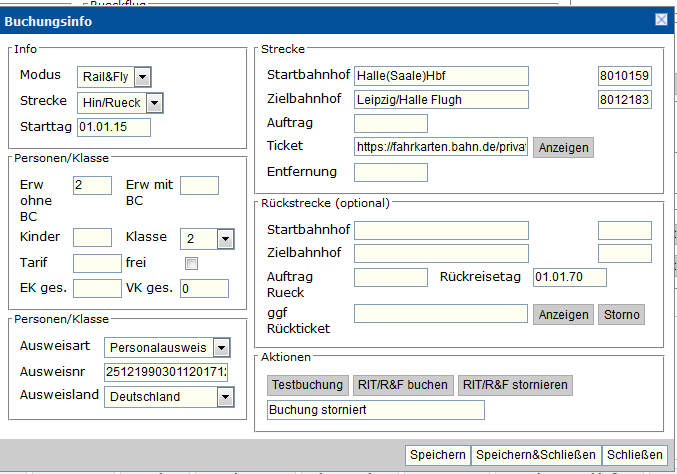Focus the Starttag date field
Image resolution: width=677 pixels, height=474 pixels.
click(113, 127)
